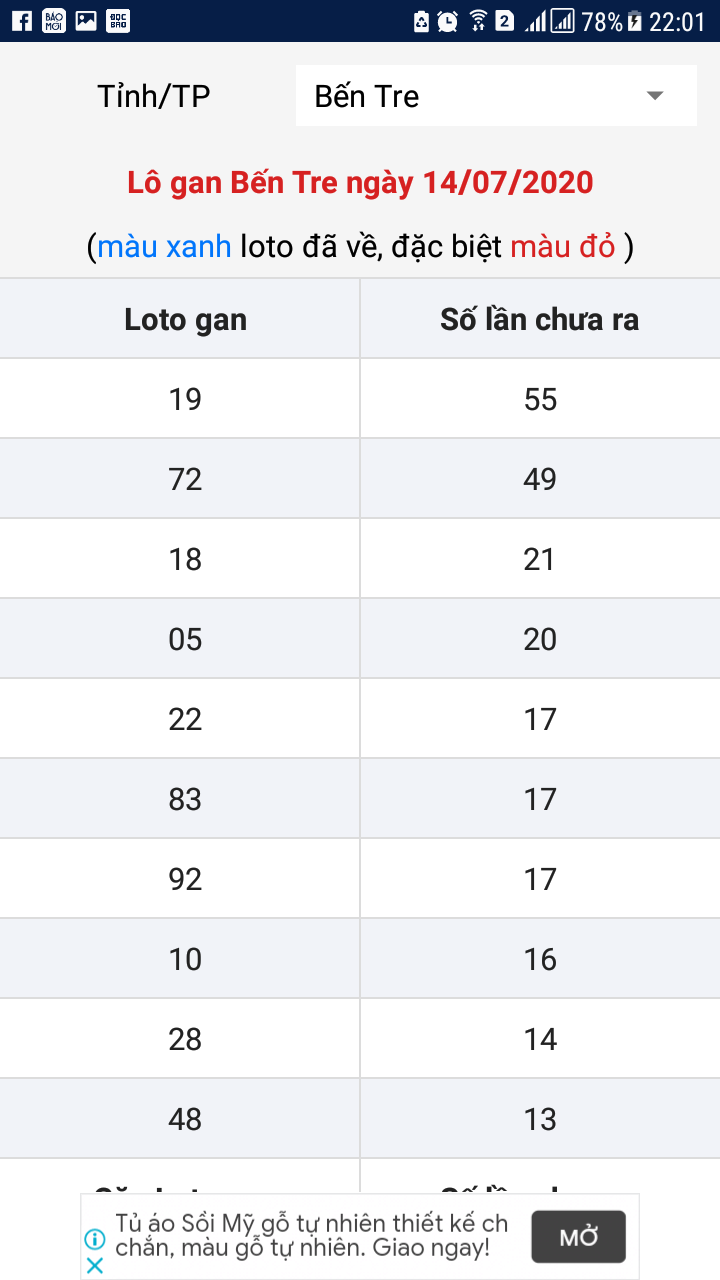The image size is (720, 1280).
Task: Click the Số lần chưa ra header
Action: pos(539,320)
